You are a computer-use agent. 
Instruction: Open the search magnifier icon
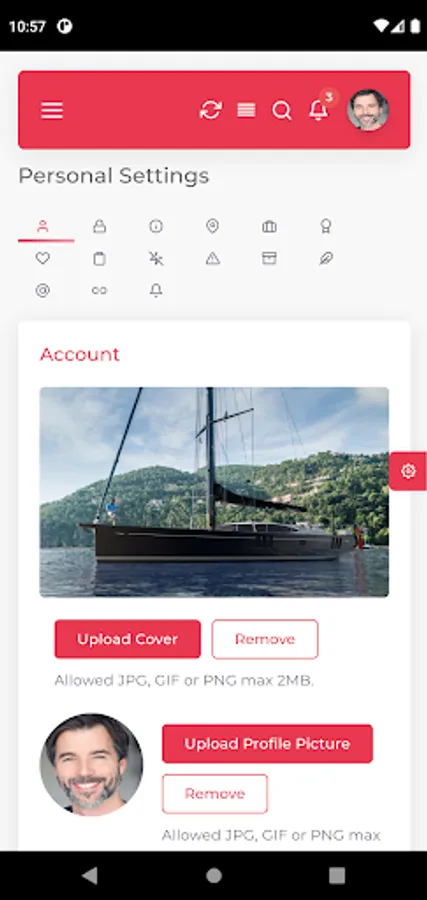tap(282, 110)
